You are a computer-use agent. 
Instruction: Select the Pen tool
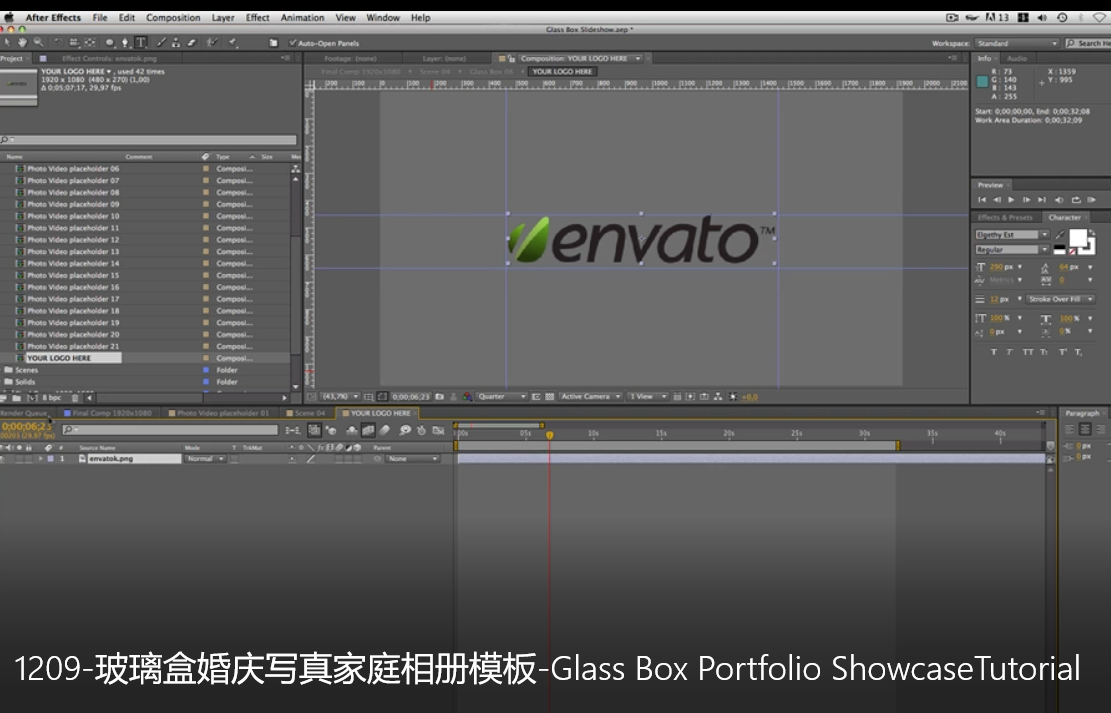pyautogui.click(x=125, y=43)
